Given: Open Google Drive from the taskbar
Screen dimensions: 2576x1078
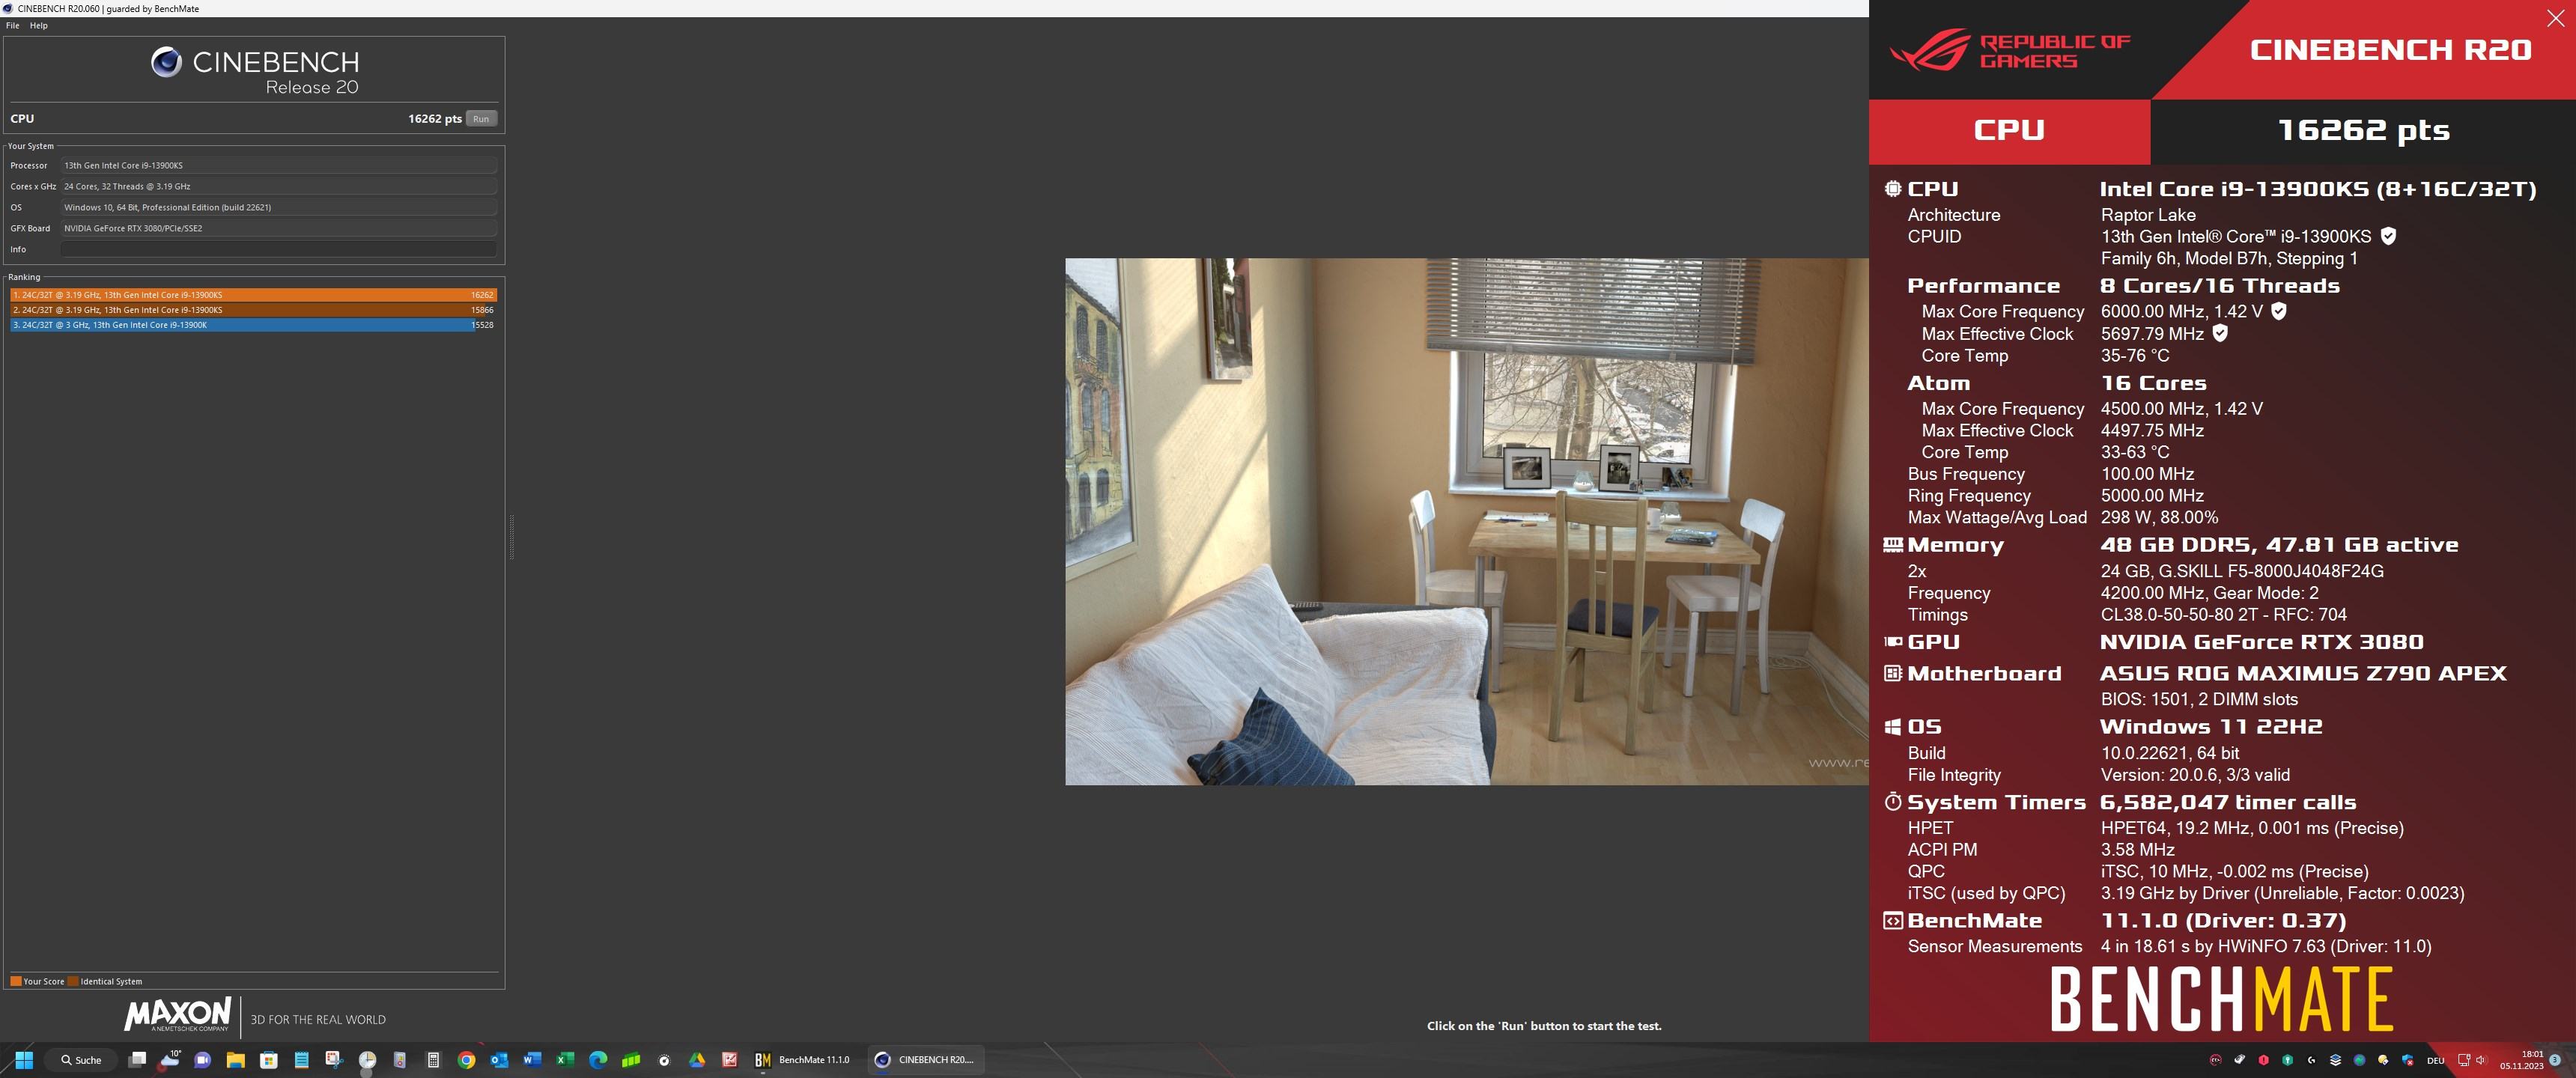Looking at the screenshot, I should coord(697,1060).
